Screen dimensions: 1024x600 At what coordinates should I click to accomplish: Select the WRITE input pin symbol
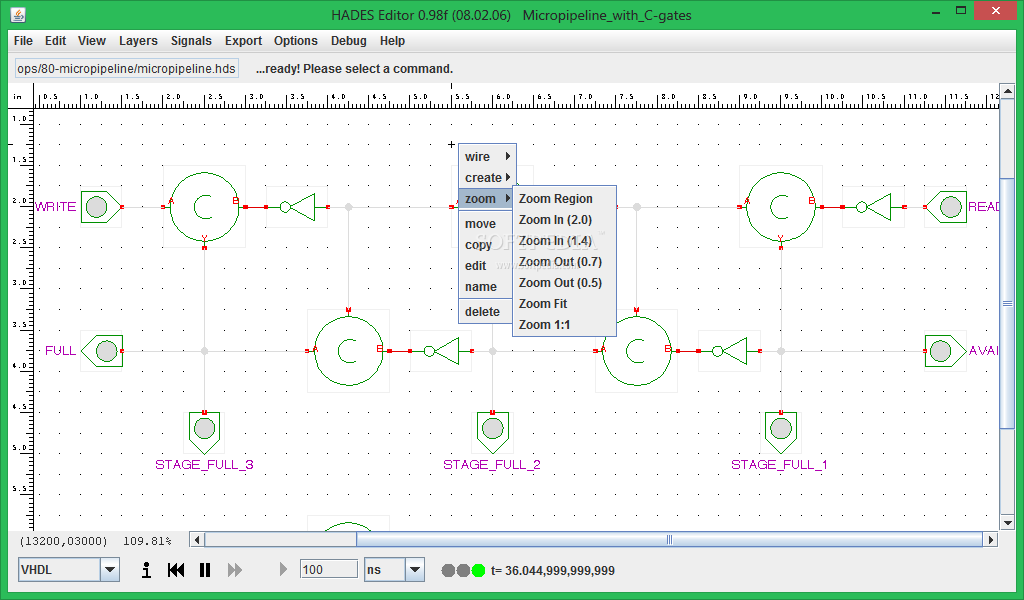(101, 207)
